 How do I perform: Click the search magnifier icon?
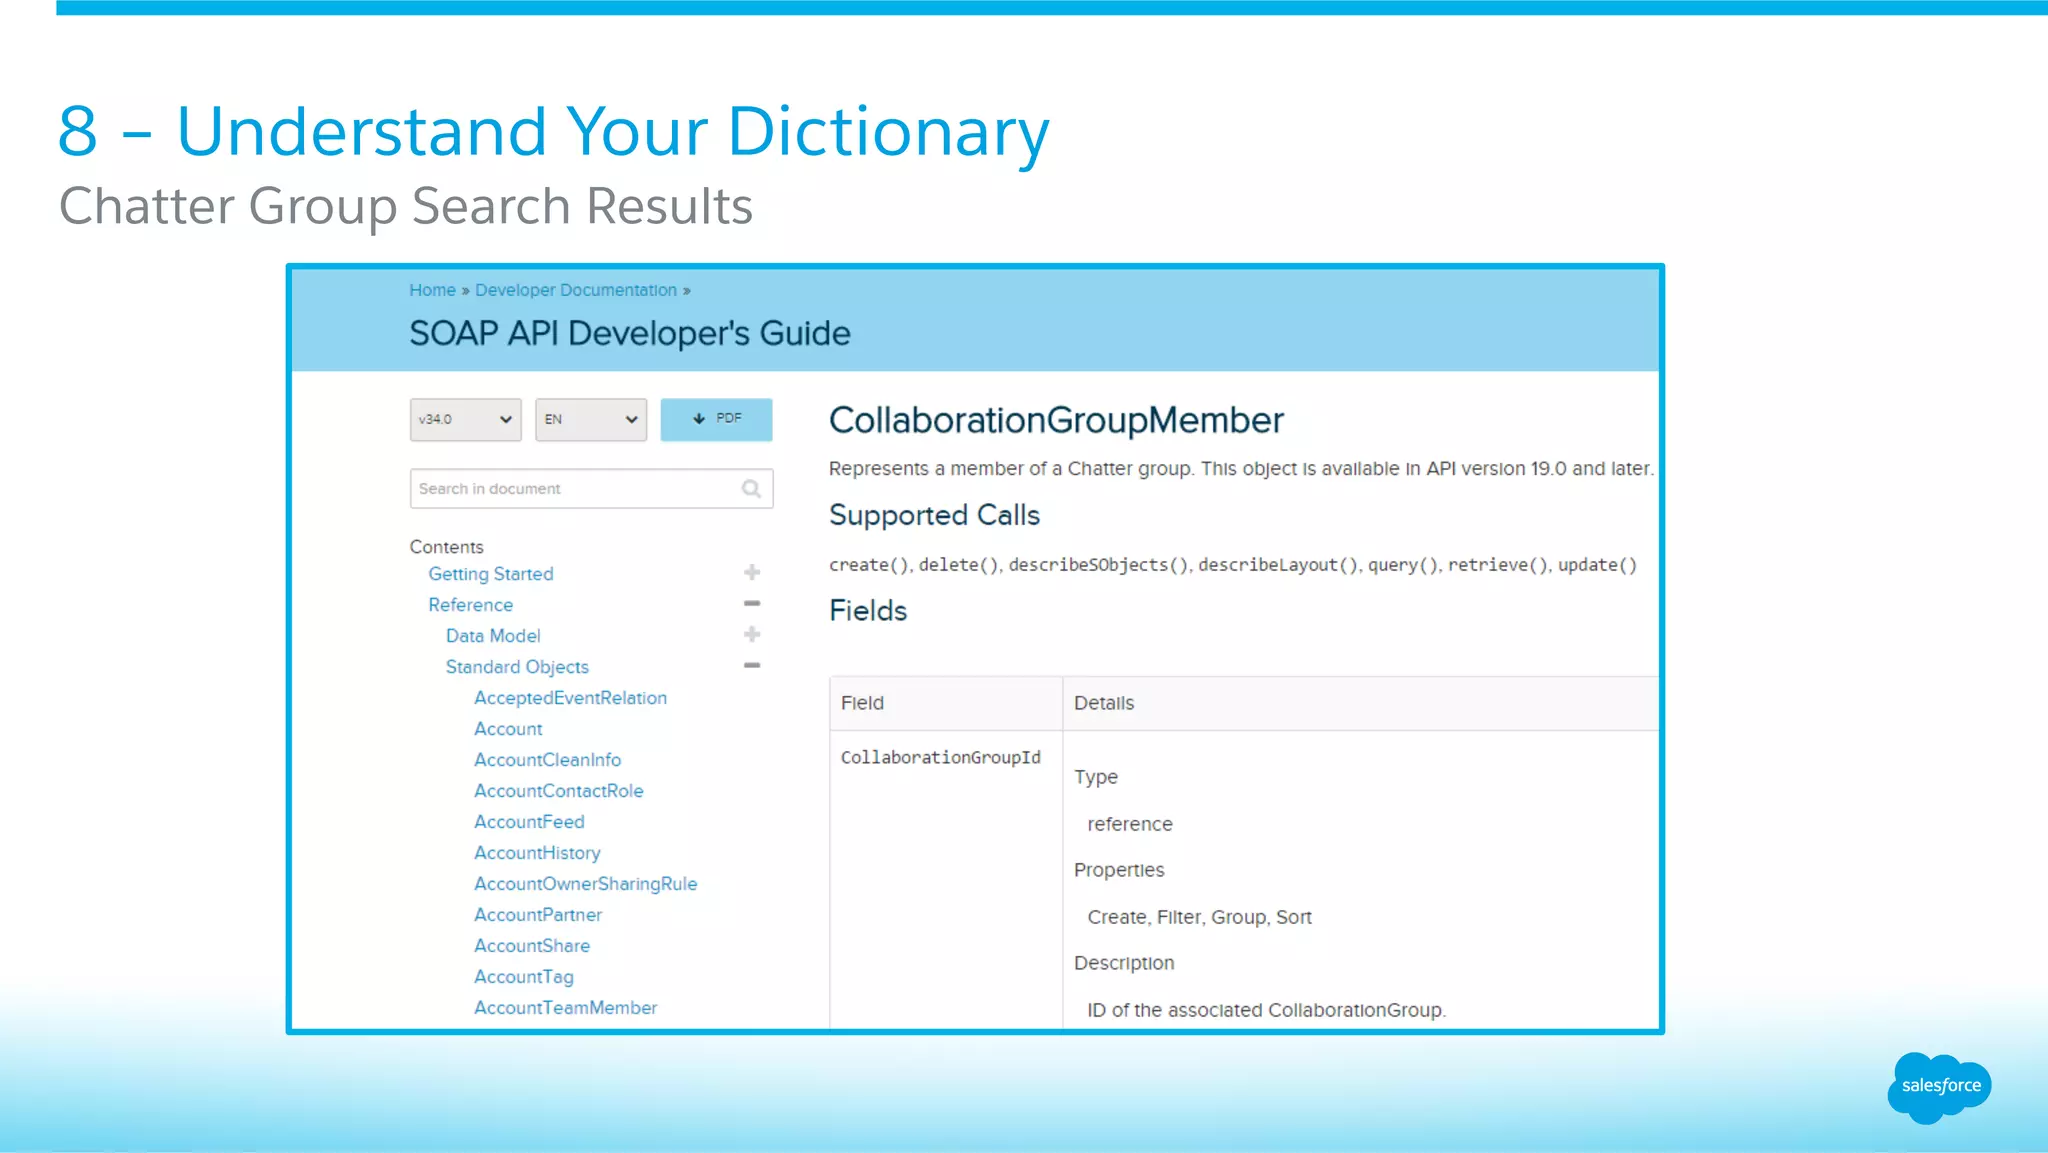[751, 488]
